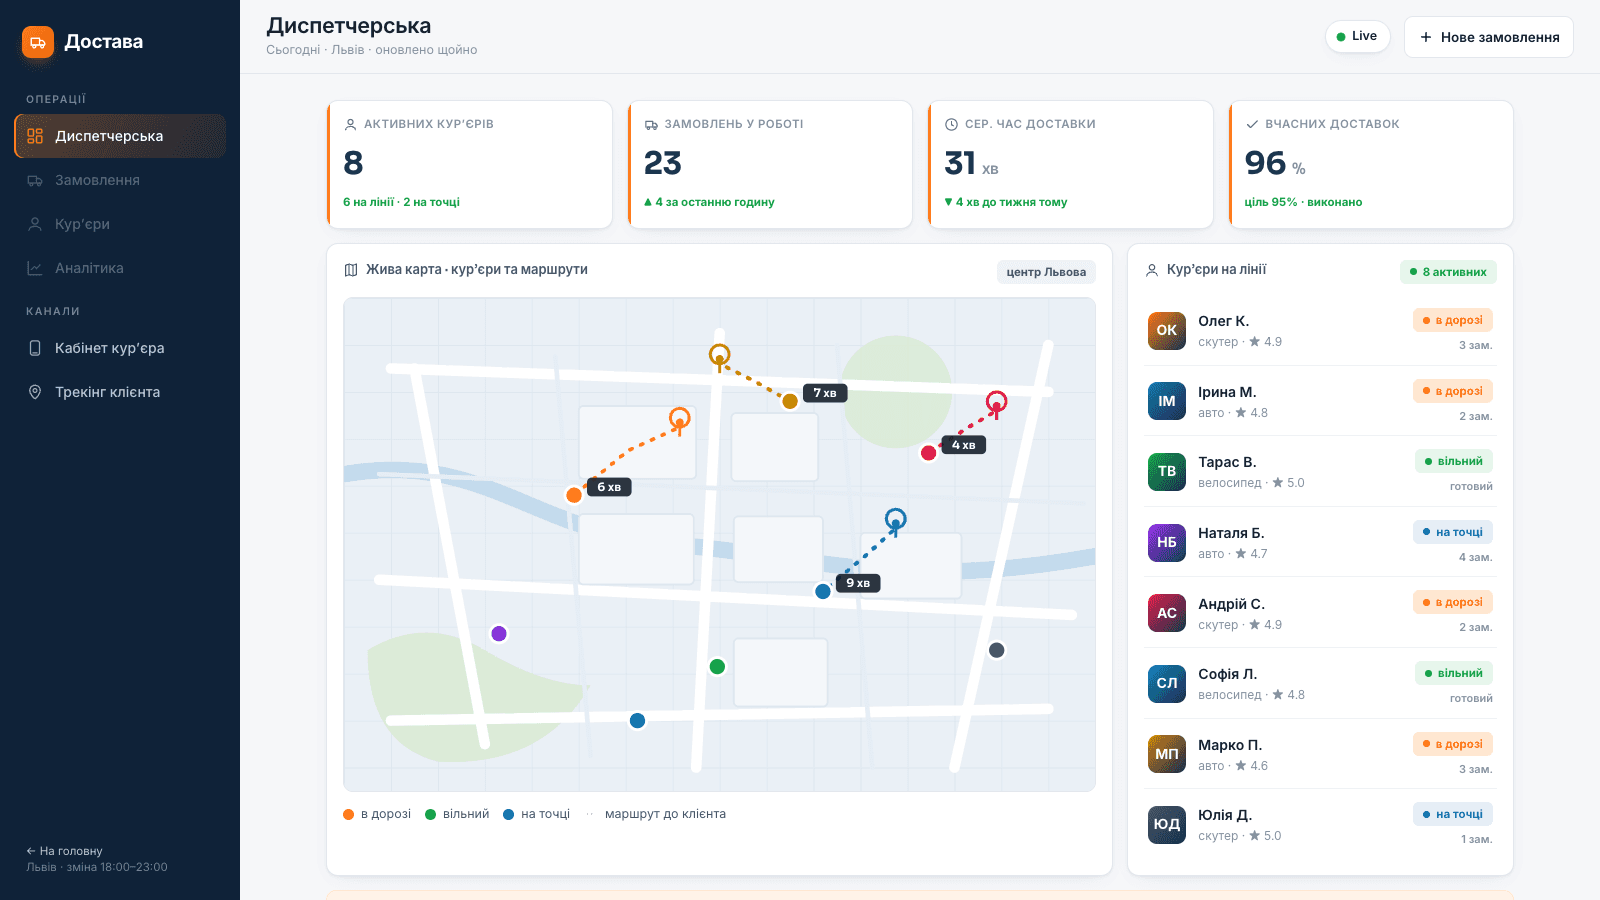This screenshot has width=1600, height=900.
Task: Click Тарас В. вільний status badge
Action: pos(1454,461)
